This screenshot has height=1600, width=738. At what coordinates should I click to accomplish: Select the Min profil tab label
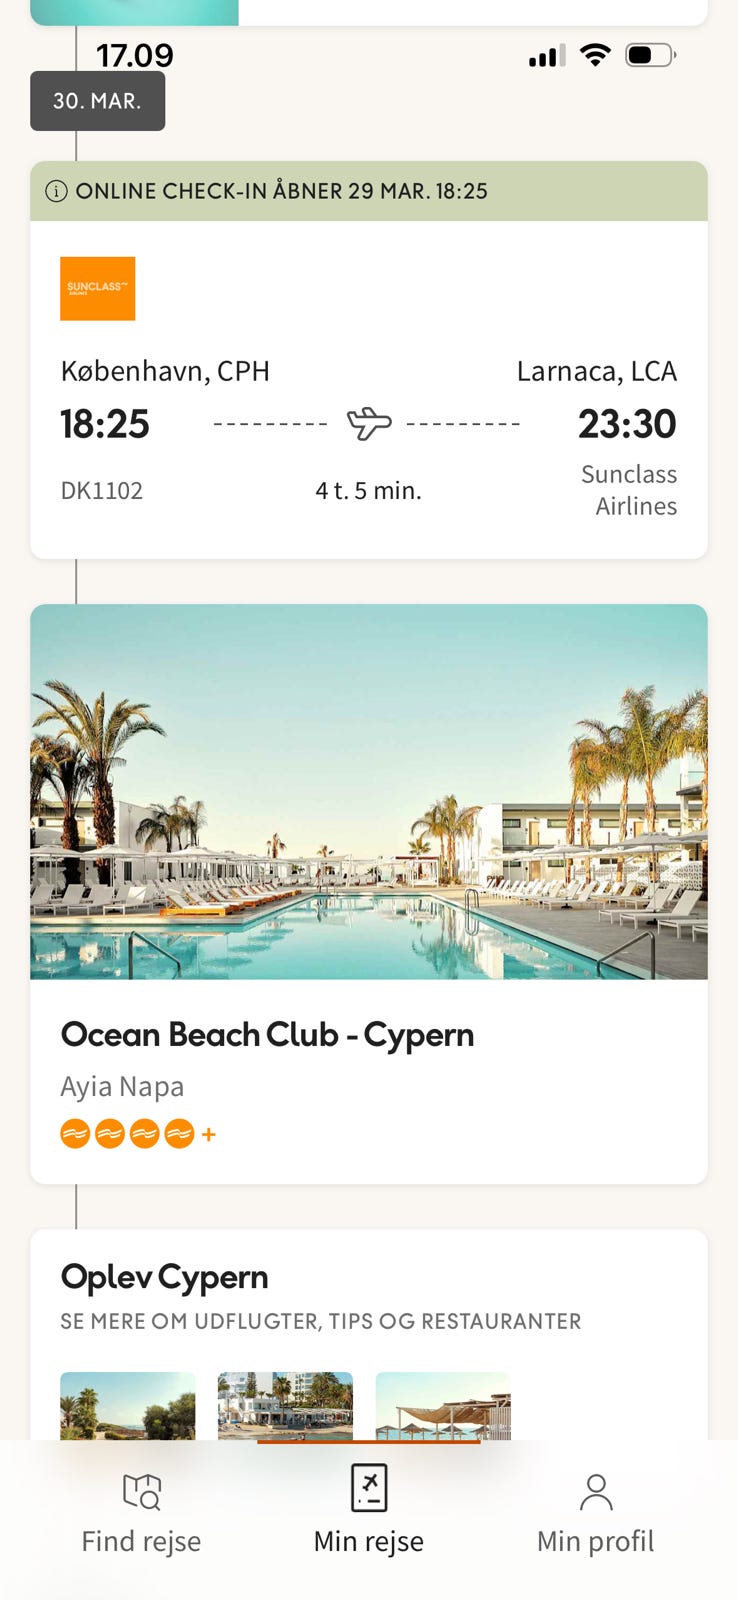point(596,1541)
